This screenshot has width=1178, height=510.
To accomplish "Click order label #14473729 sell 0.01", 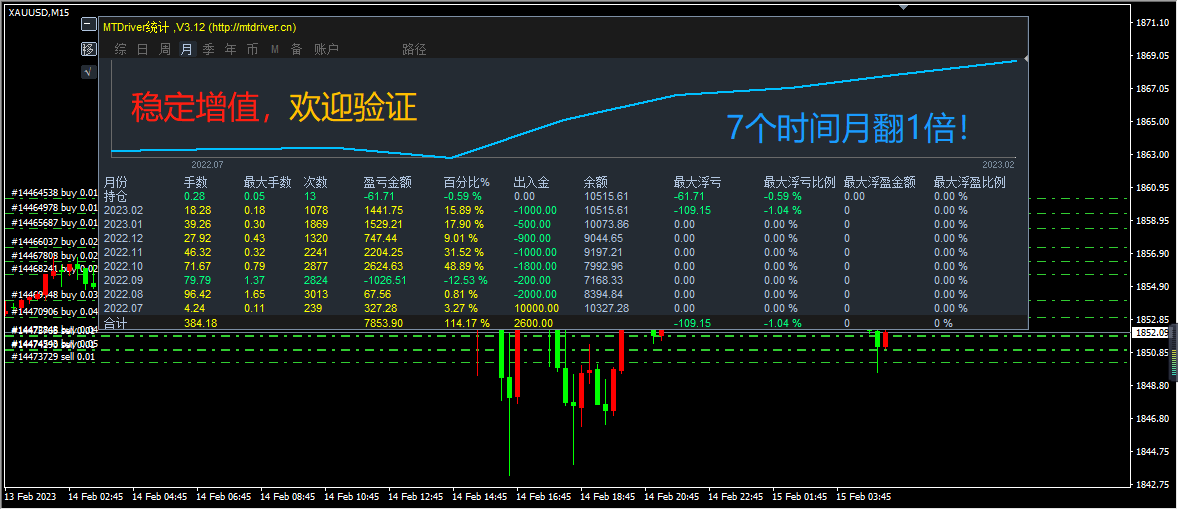I will [x=53, y=357].
